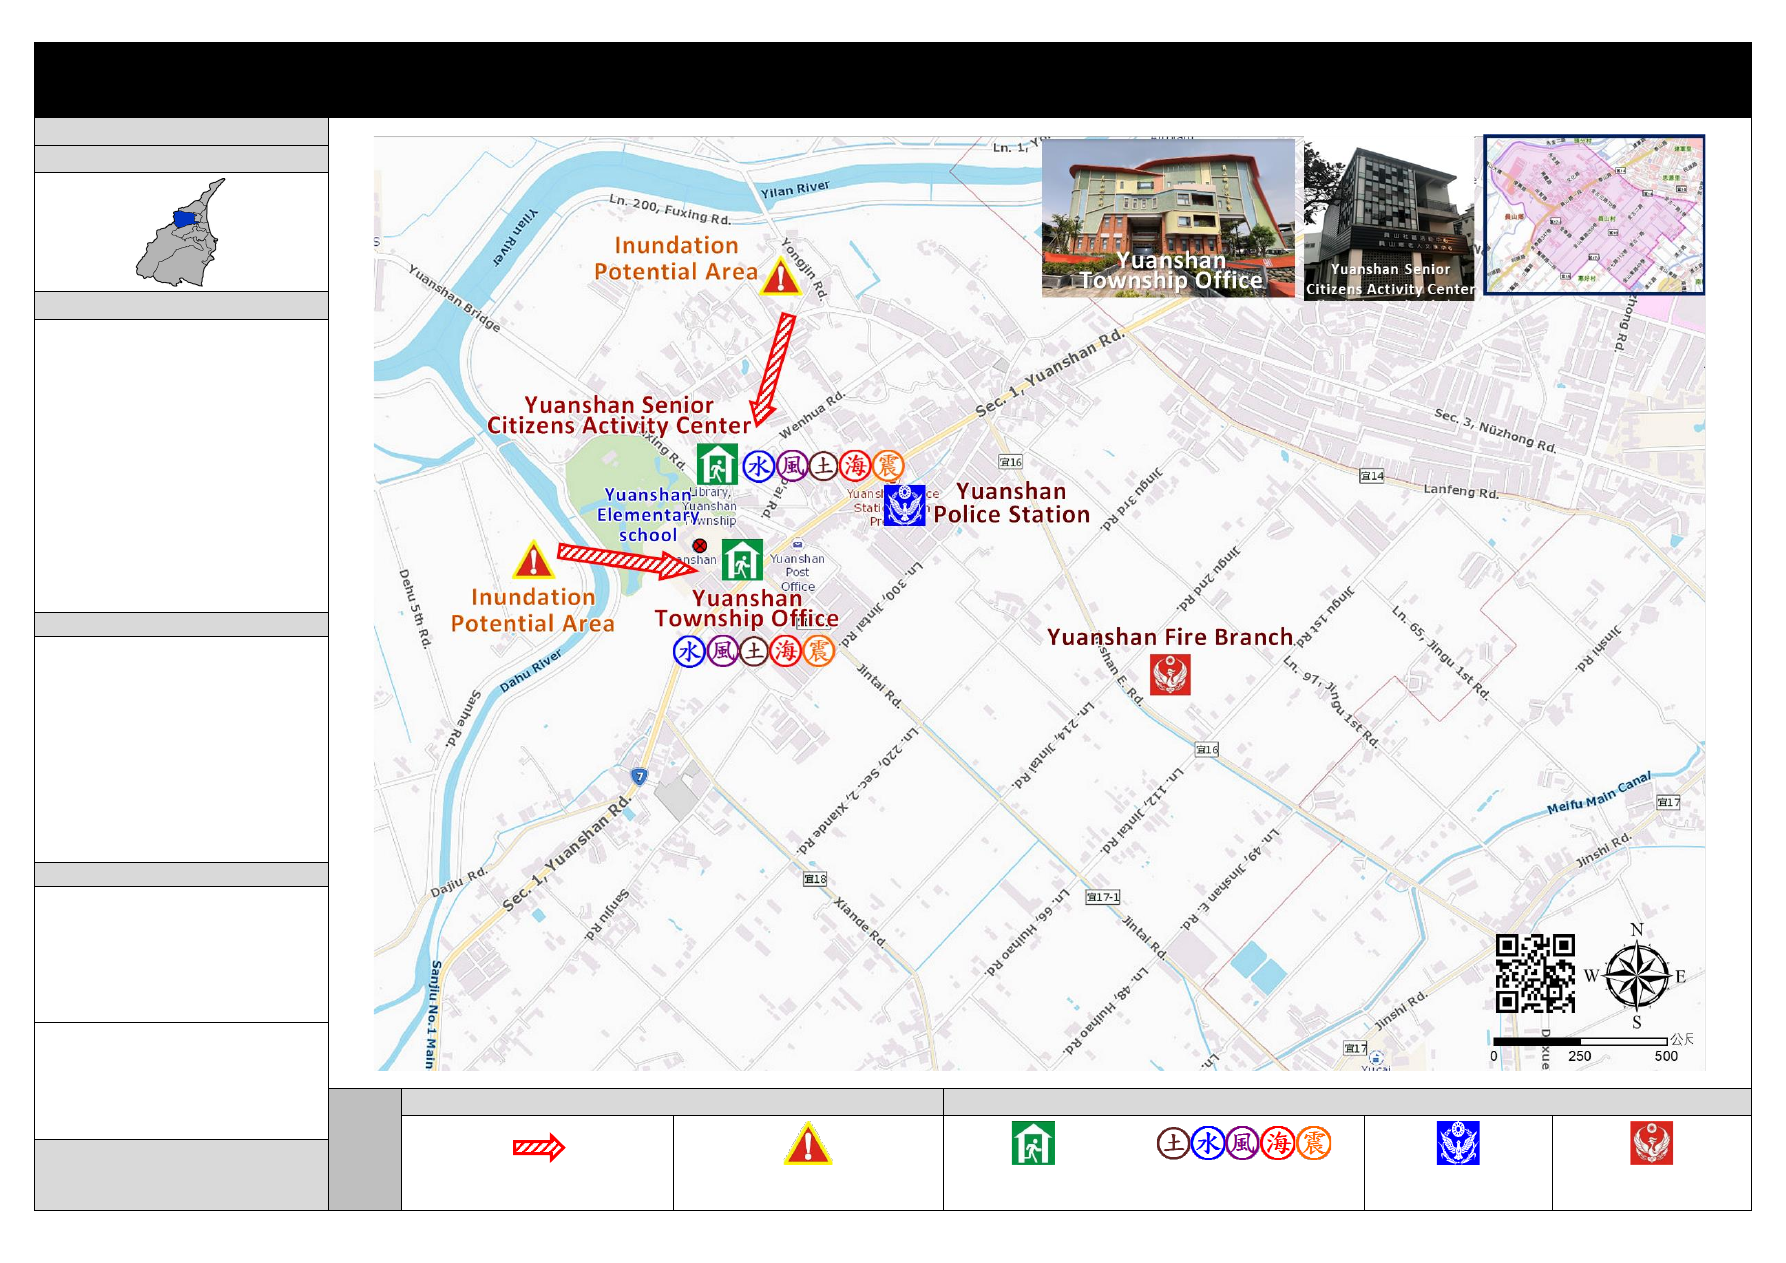Click the '宜17-1' route marker
This screenshot has width=1786, height=1263.
coord(1103,897)
